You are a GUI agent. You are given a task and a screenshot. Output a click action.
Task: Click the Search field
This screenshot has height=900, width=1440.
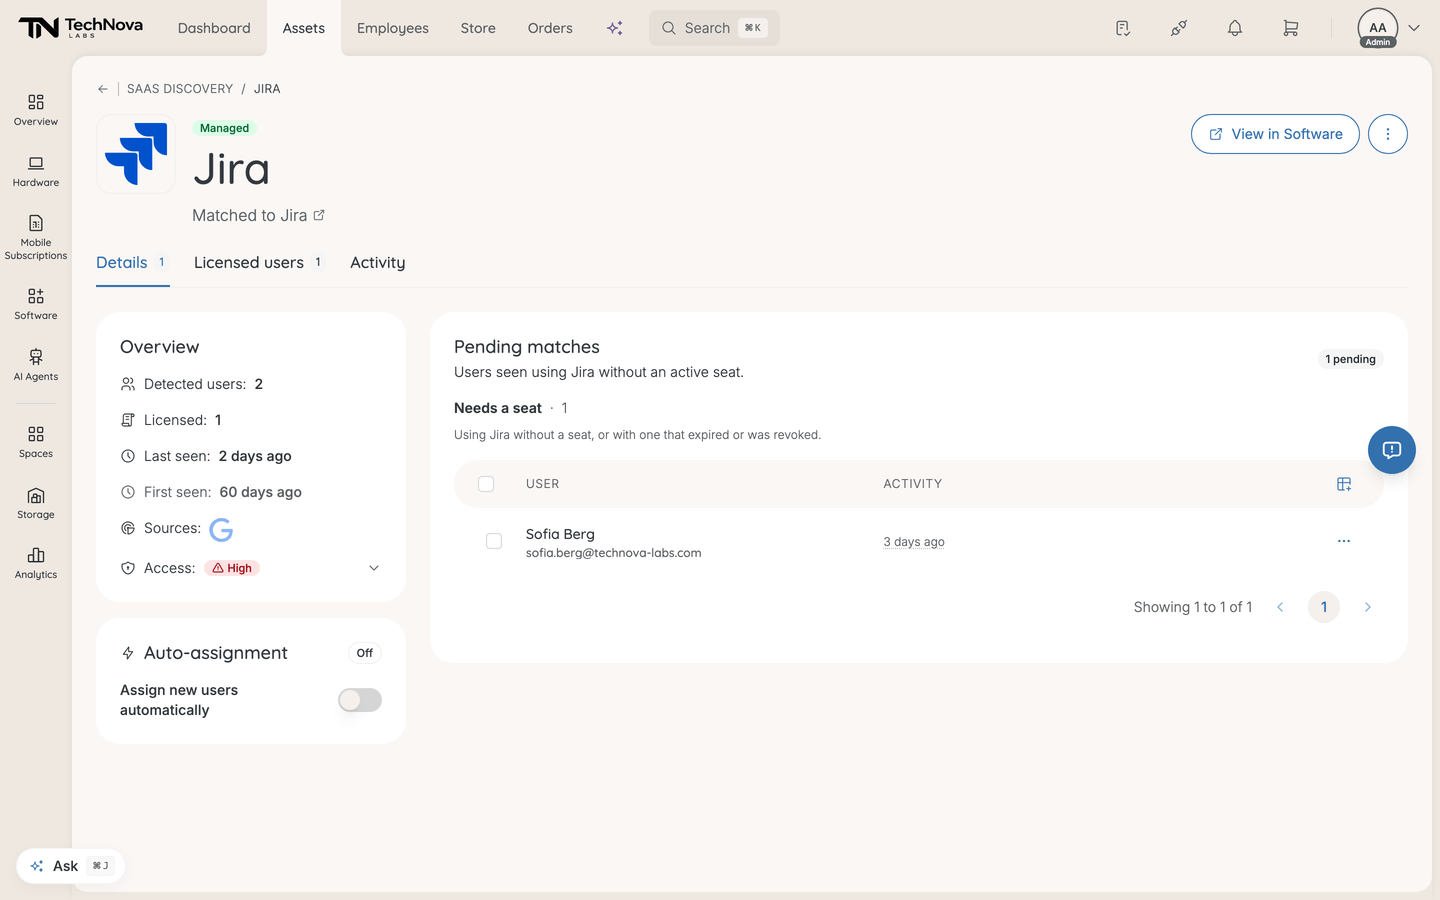pyautogui.click(x=714, y=28)
